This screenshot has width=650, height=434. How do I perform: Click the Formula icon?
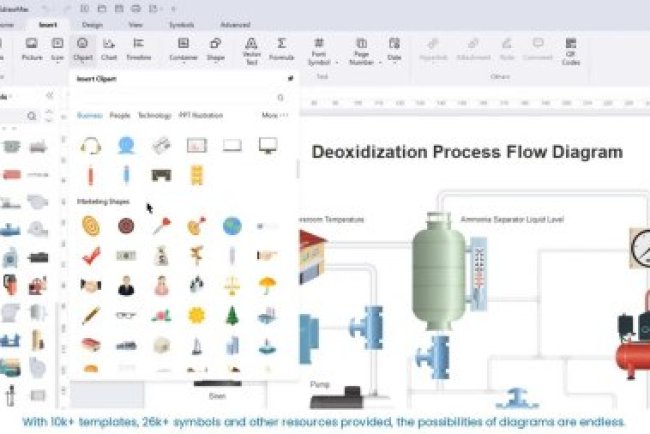point(282,48)
